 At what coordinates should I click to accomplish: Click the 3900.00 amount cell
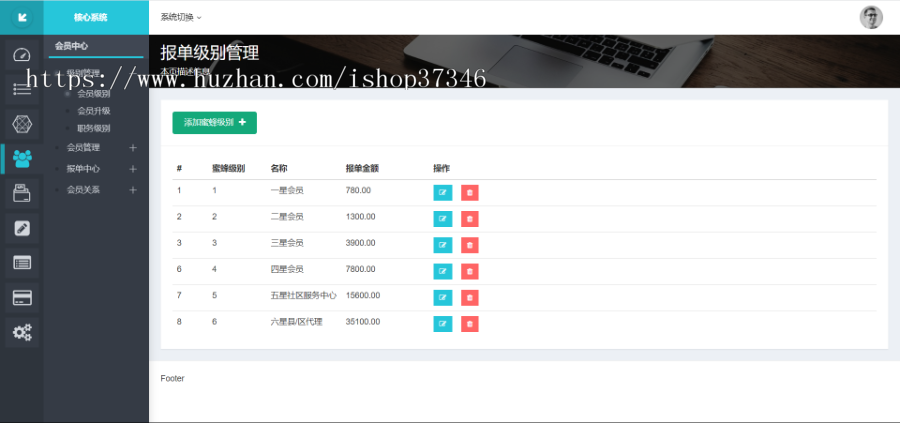tap(360, 243)
